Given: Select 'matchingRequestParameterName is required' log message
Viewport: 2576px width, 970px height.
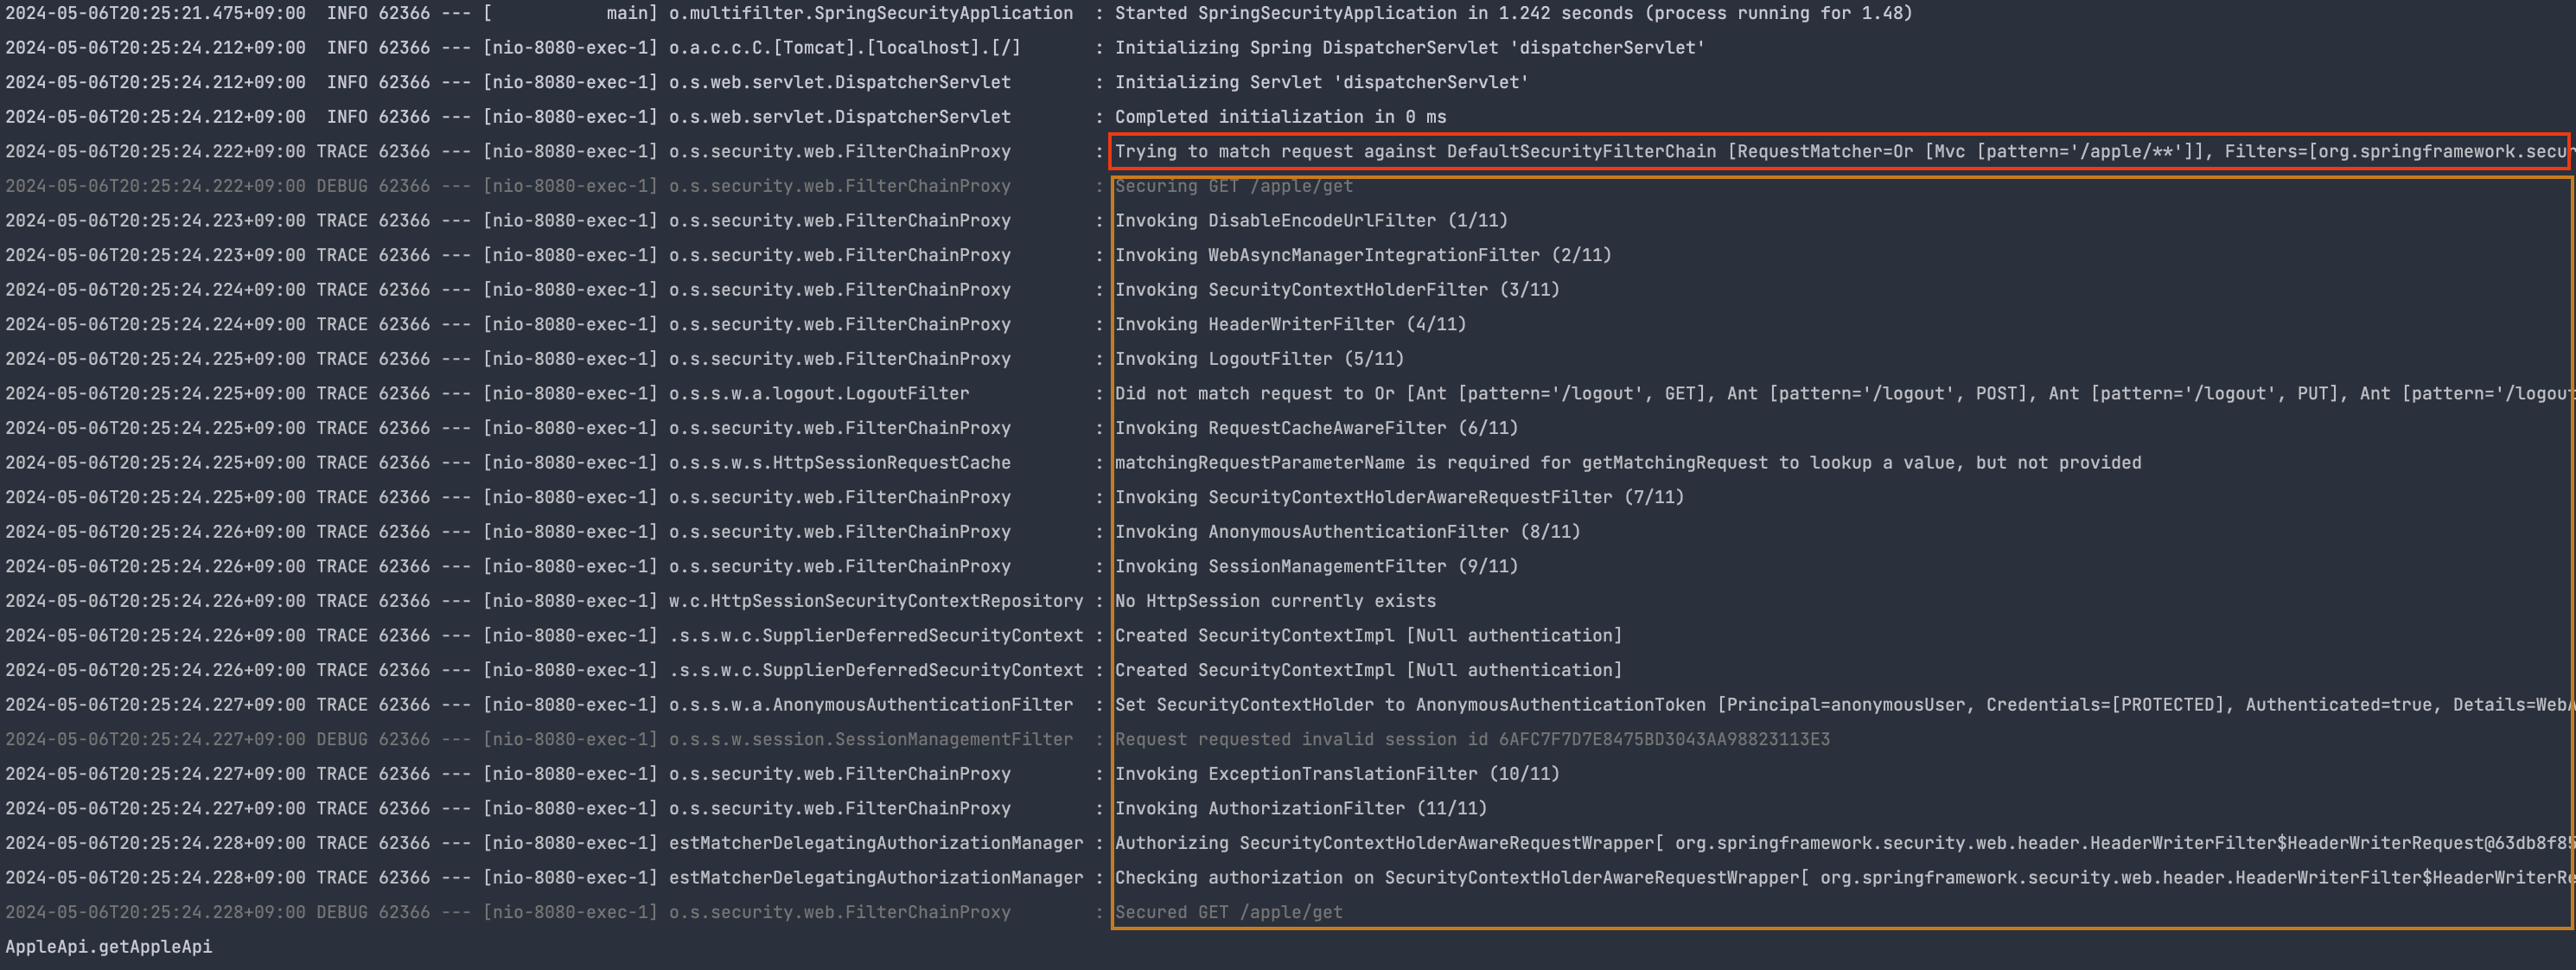Looking at the screenshot, I should [1628, 463].
